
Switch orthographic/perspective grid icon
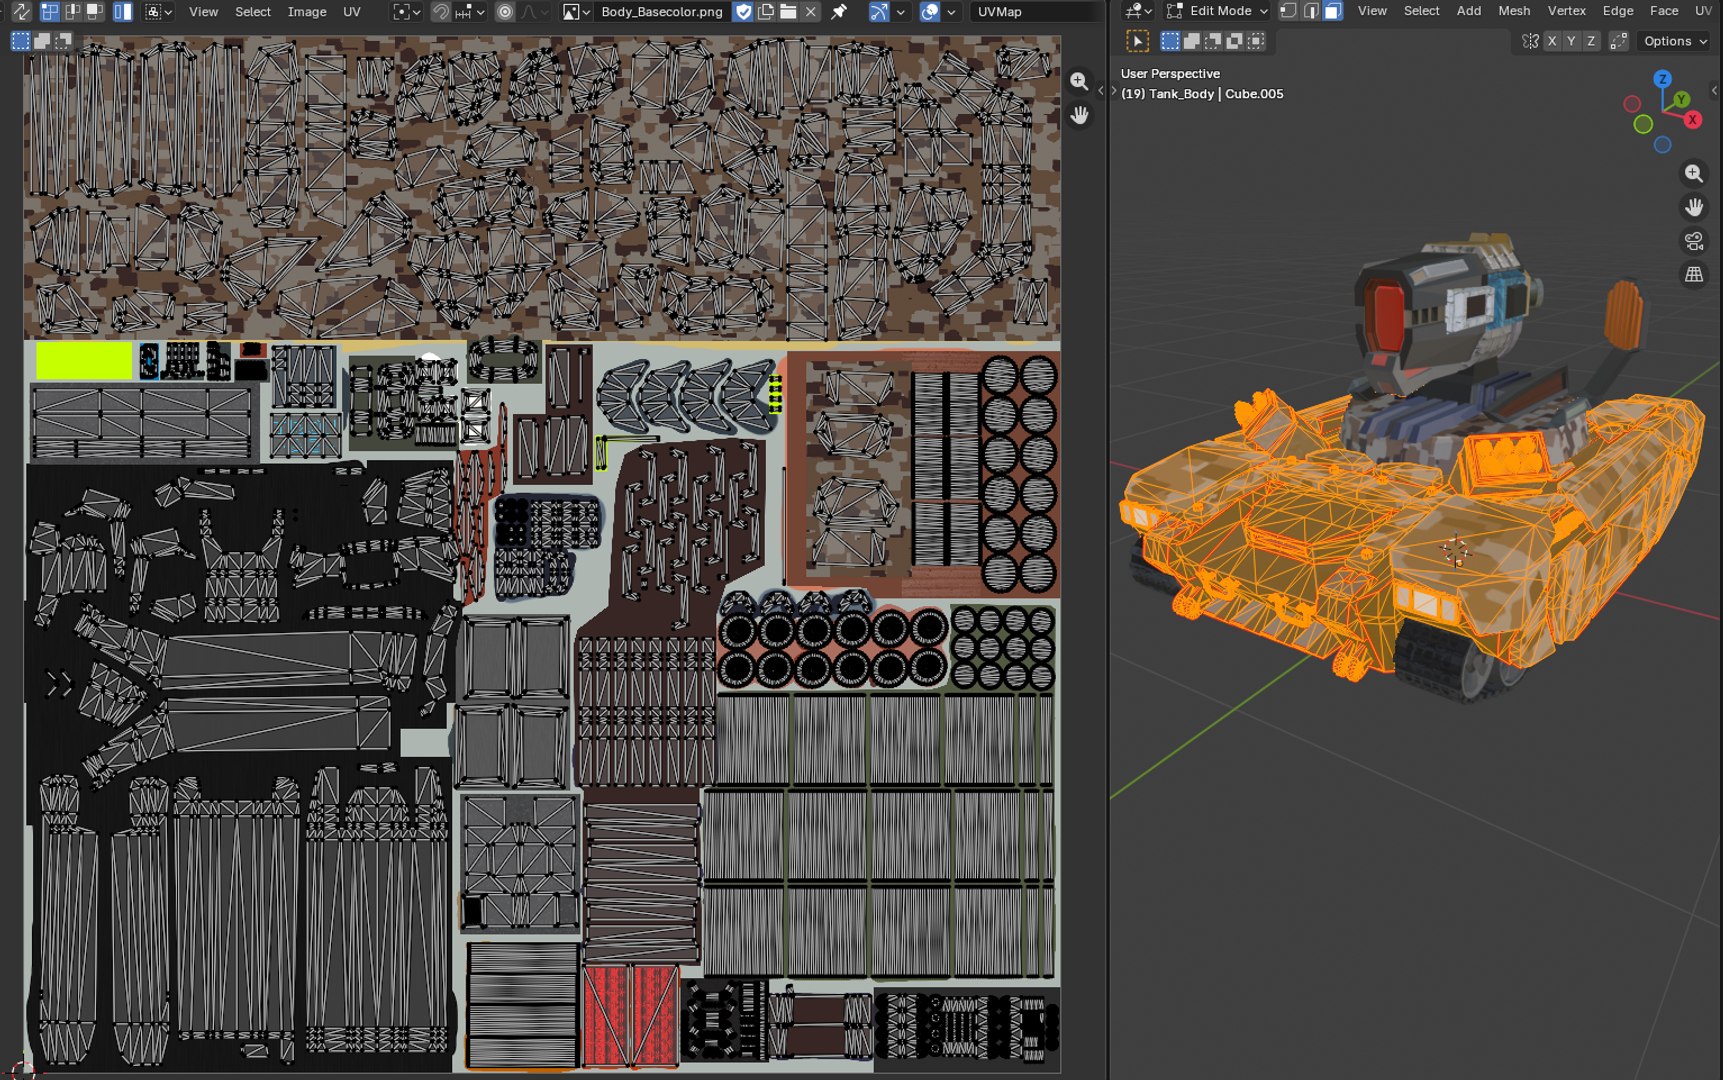(x=1693, y=275)
